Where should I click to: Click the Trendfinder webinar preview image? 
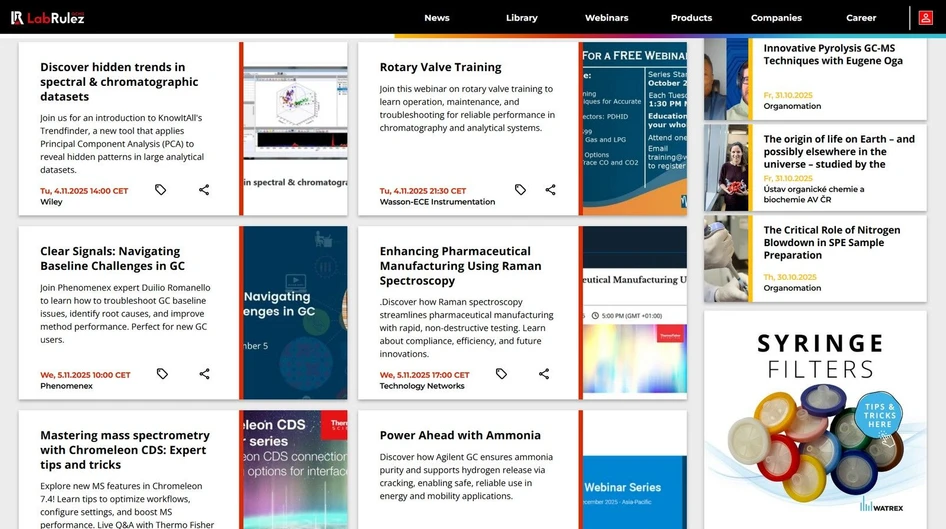point(296,128)
